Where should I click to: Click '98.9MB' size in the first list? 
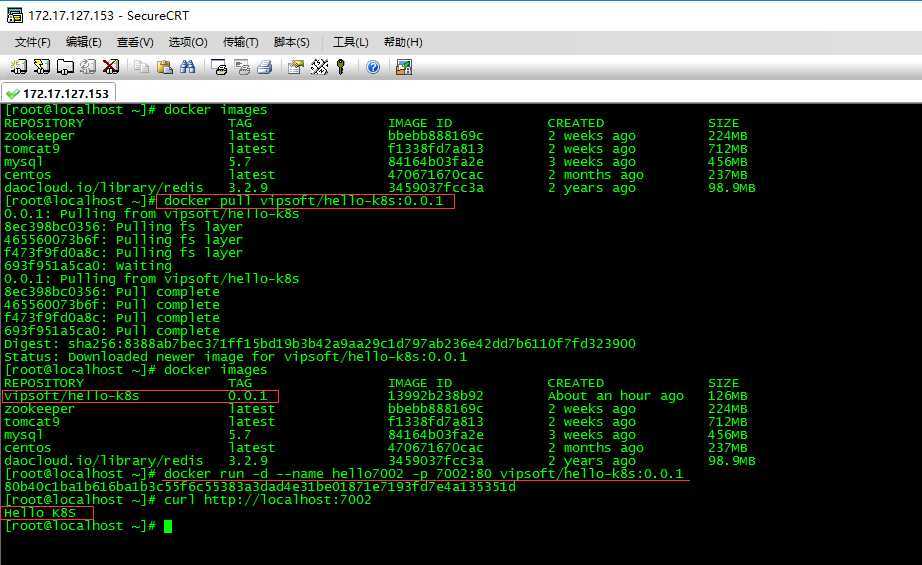point(731,188)
